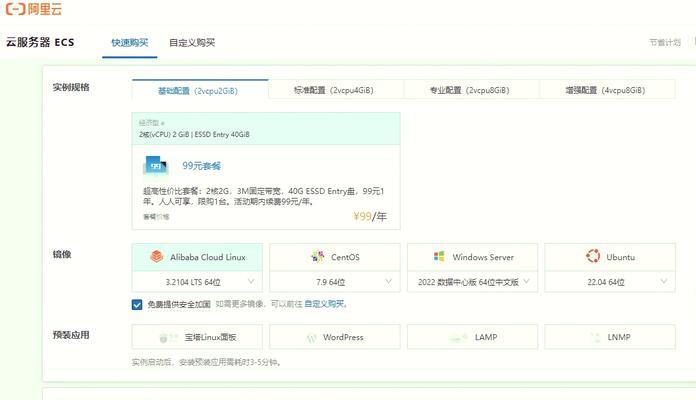This screenshot has width=696, height=400.
Task: Select the 宝塔Linux面板 preinstalled app
Action: coord(197,337)
